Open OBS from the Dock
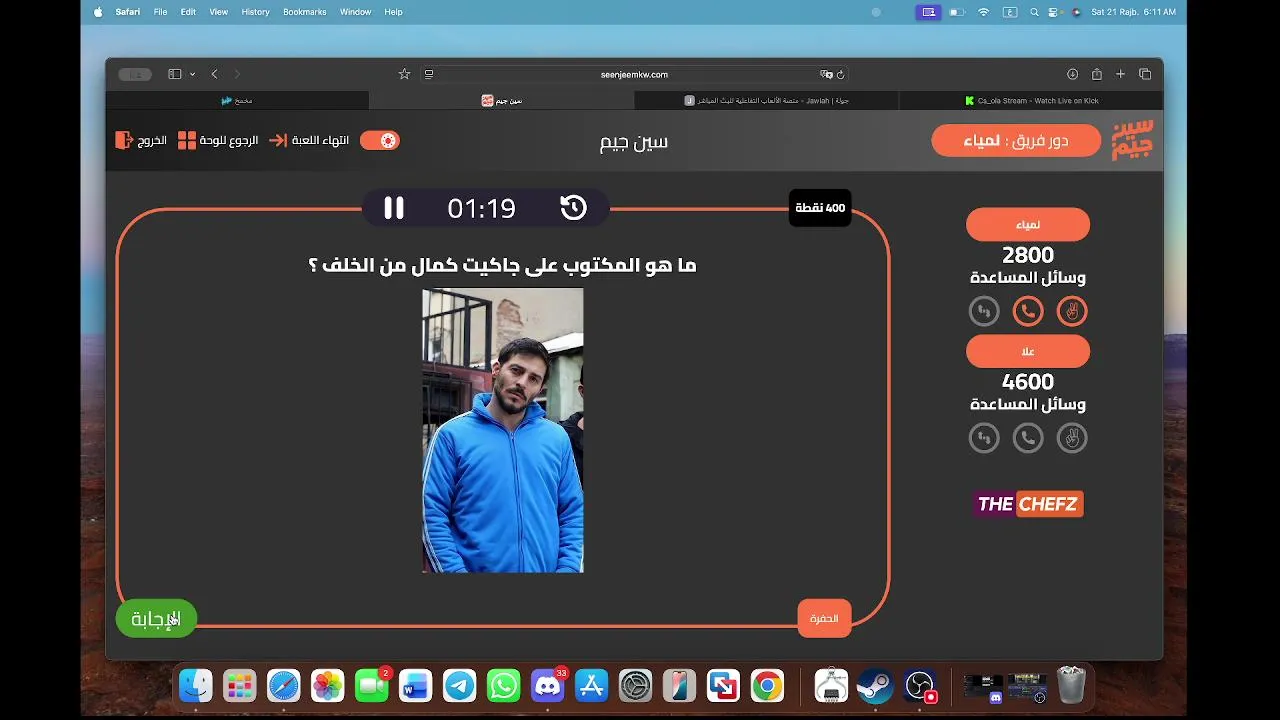This screenshot has height=720, width=1280. 919,685
